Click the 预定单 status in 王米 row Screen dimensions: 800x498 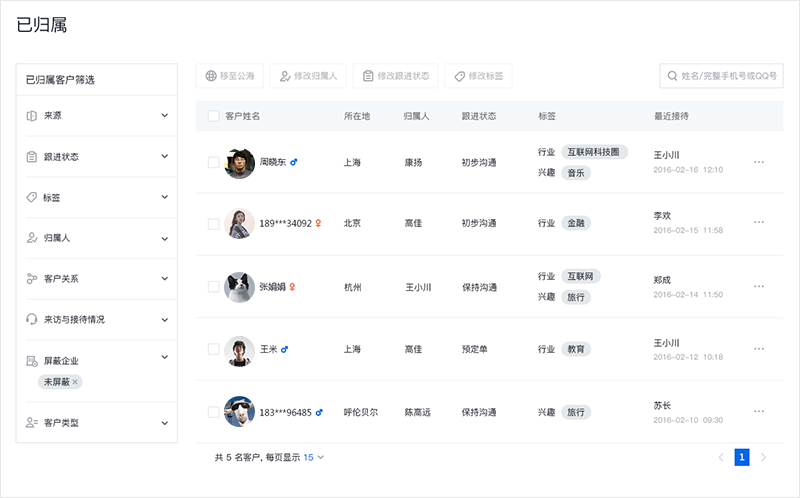[x=474, y=350]
